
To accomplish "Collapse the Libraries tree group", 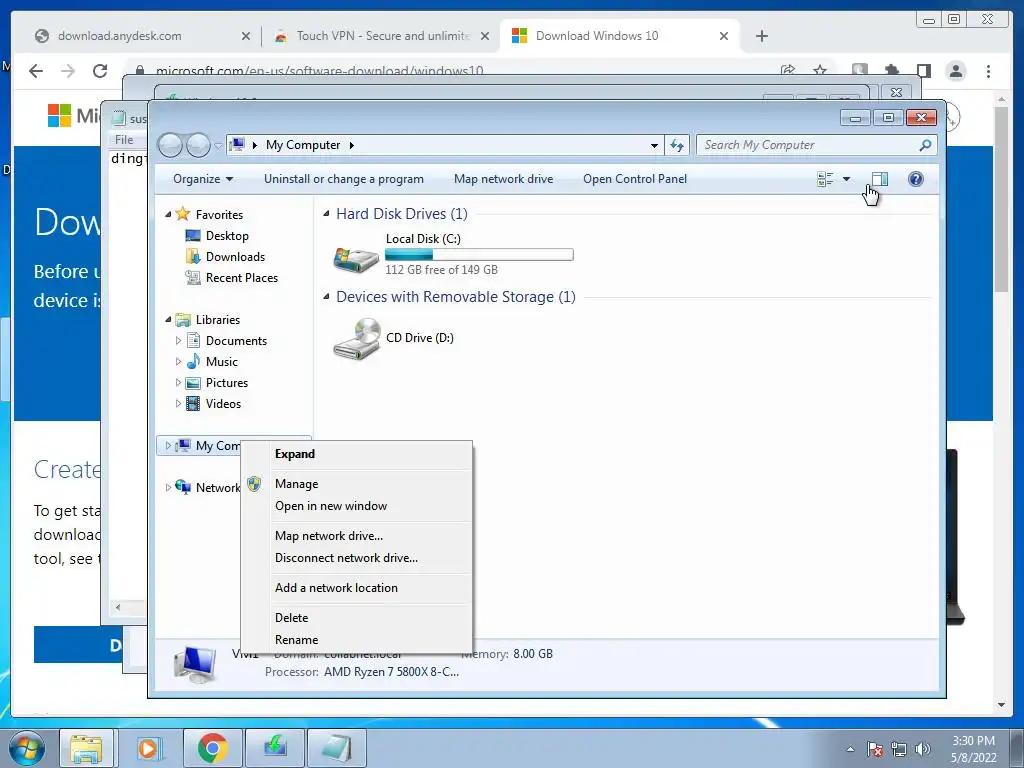I will [x=168, y=319].
